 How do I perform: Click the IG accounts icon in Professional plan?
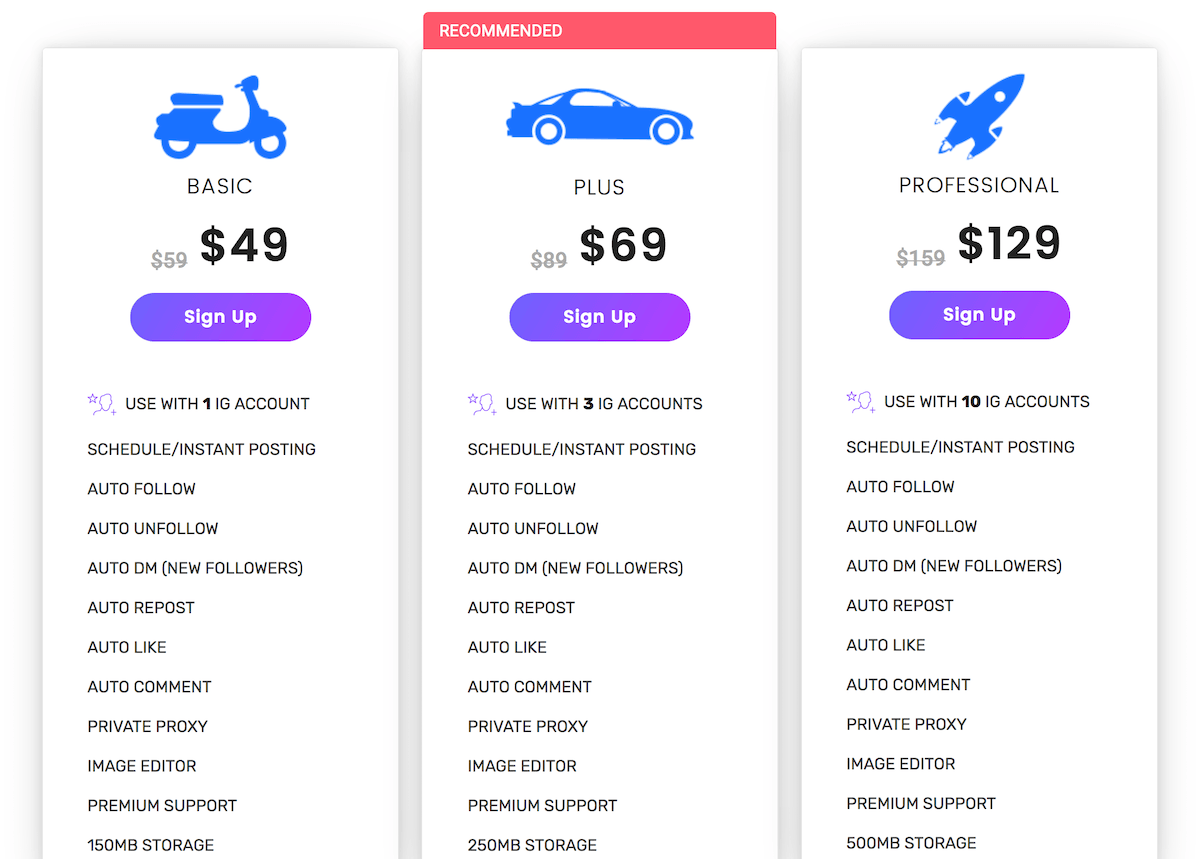point(861,402)
